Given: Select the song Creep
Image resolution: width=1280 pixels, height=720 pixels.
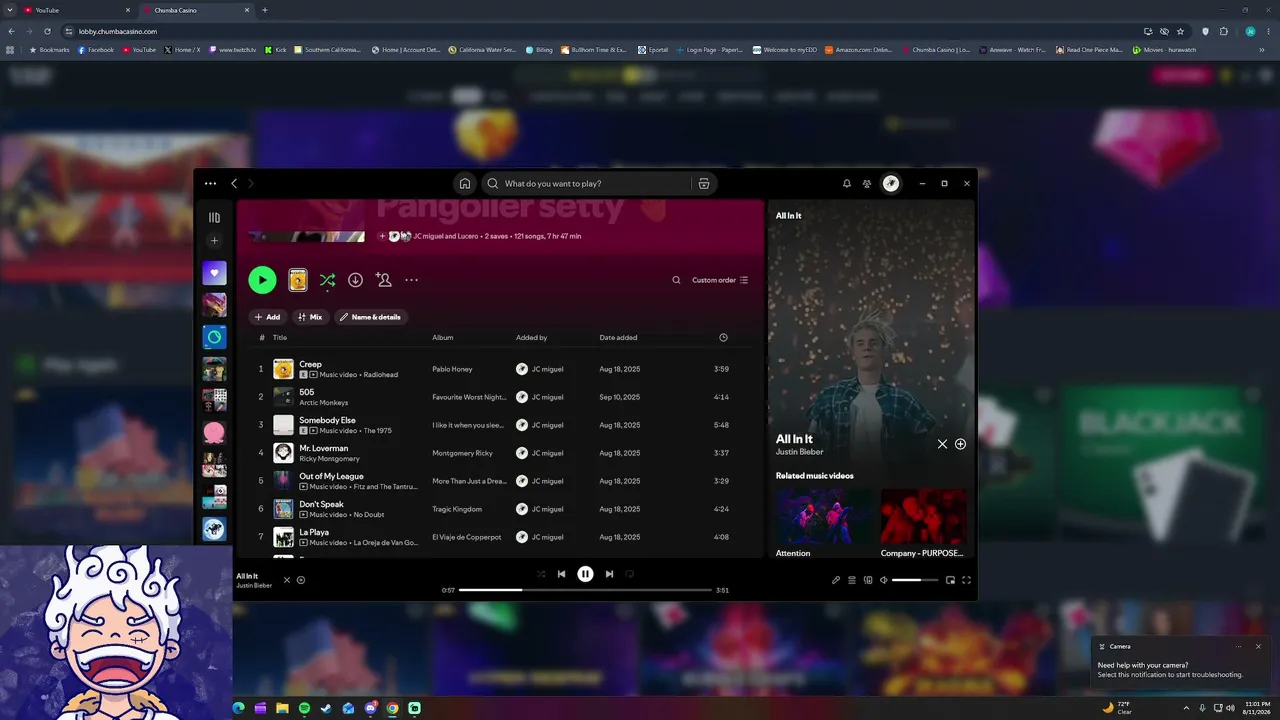Looking at the screenshot, I should 311,364.
